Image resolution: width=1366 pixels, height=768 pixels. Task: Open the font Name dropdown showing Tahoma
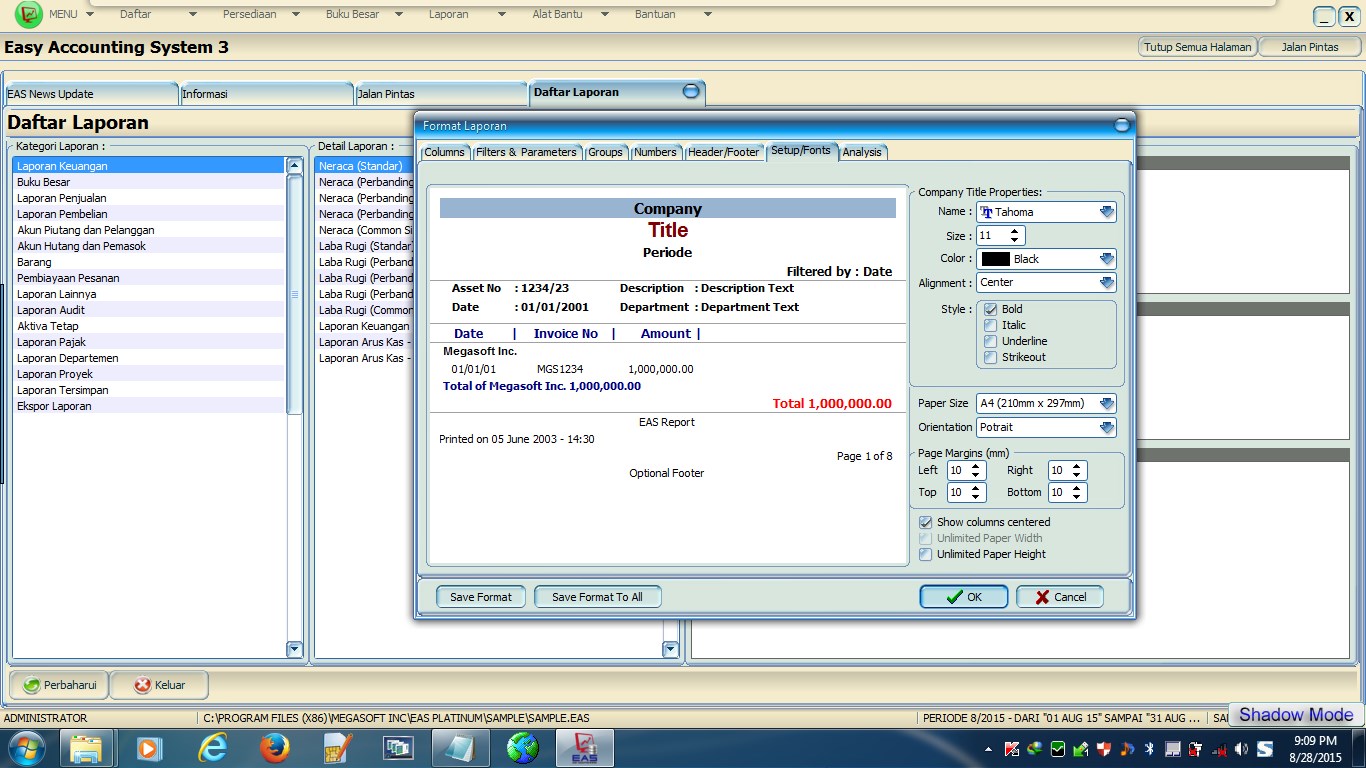[1046, 212]
